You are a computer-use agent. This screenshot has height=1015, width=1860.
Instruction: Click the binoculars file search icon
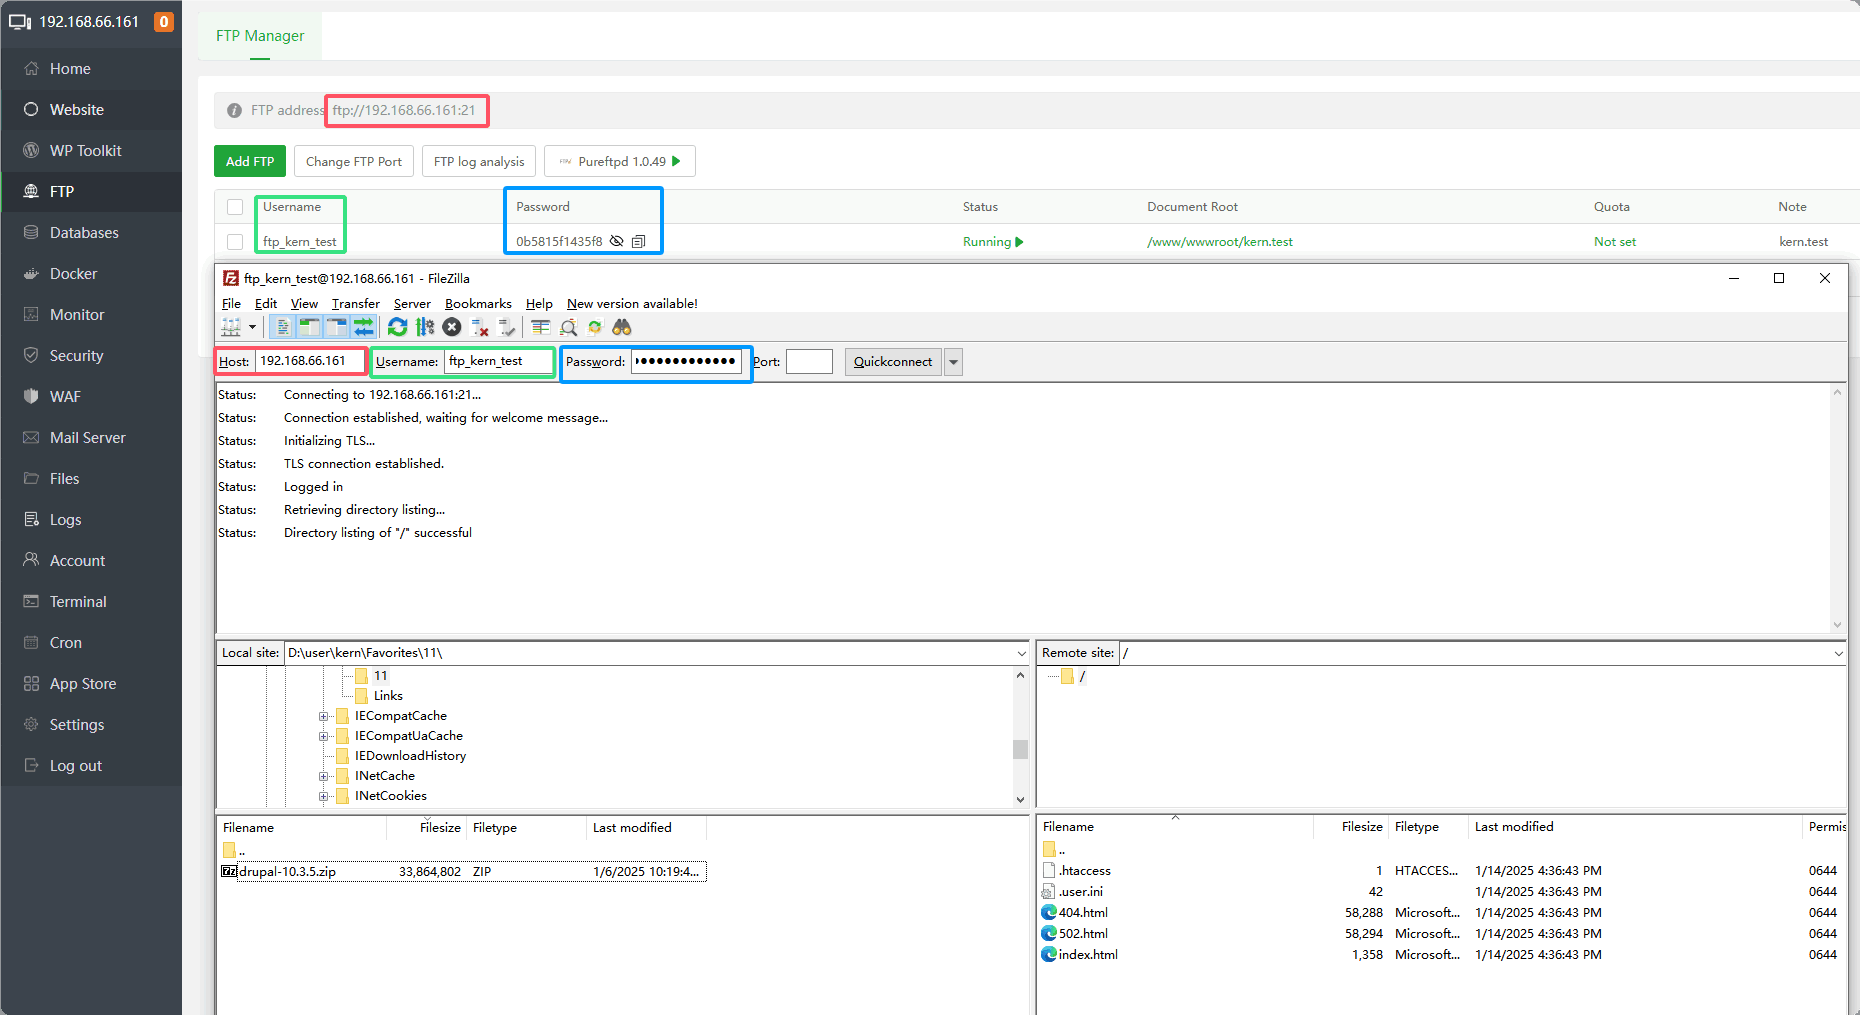(x=622, y=327)
